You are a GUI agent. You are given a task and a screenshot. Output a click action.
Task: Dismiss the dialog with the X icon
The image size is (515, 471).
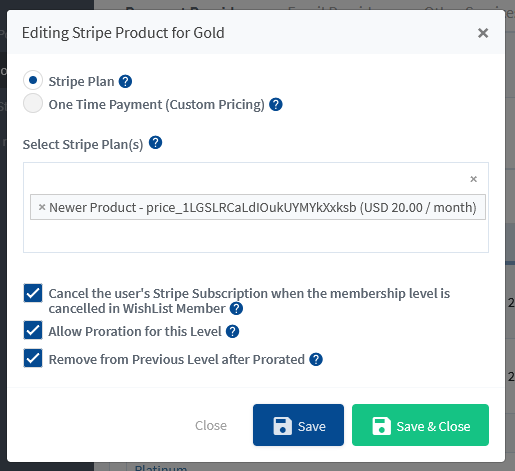click(x=483, y=33)
